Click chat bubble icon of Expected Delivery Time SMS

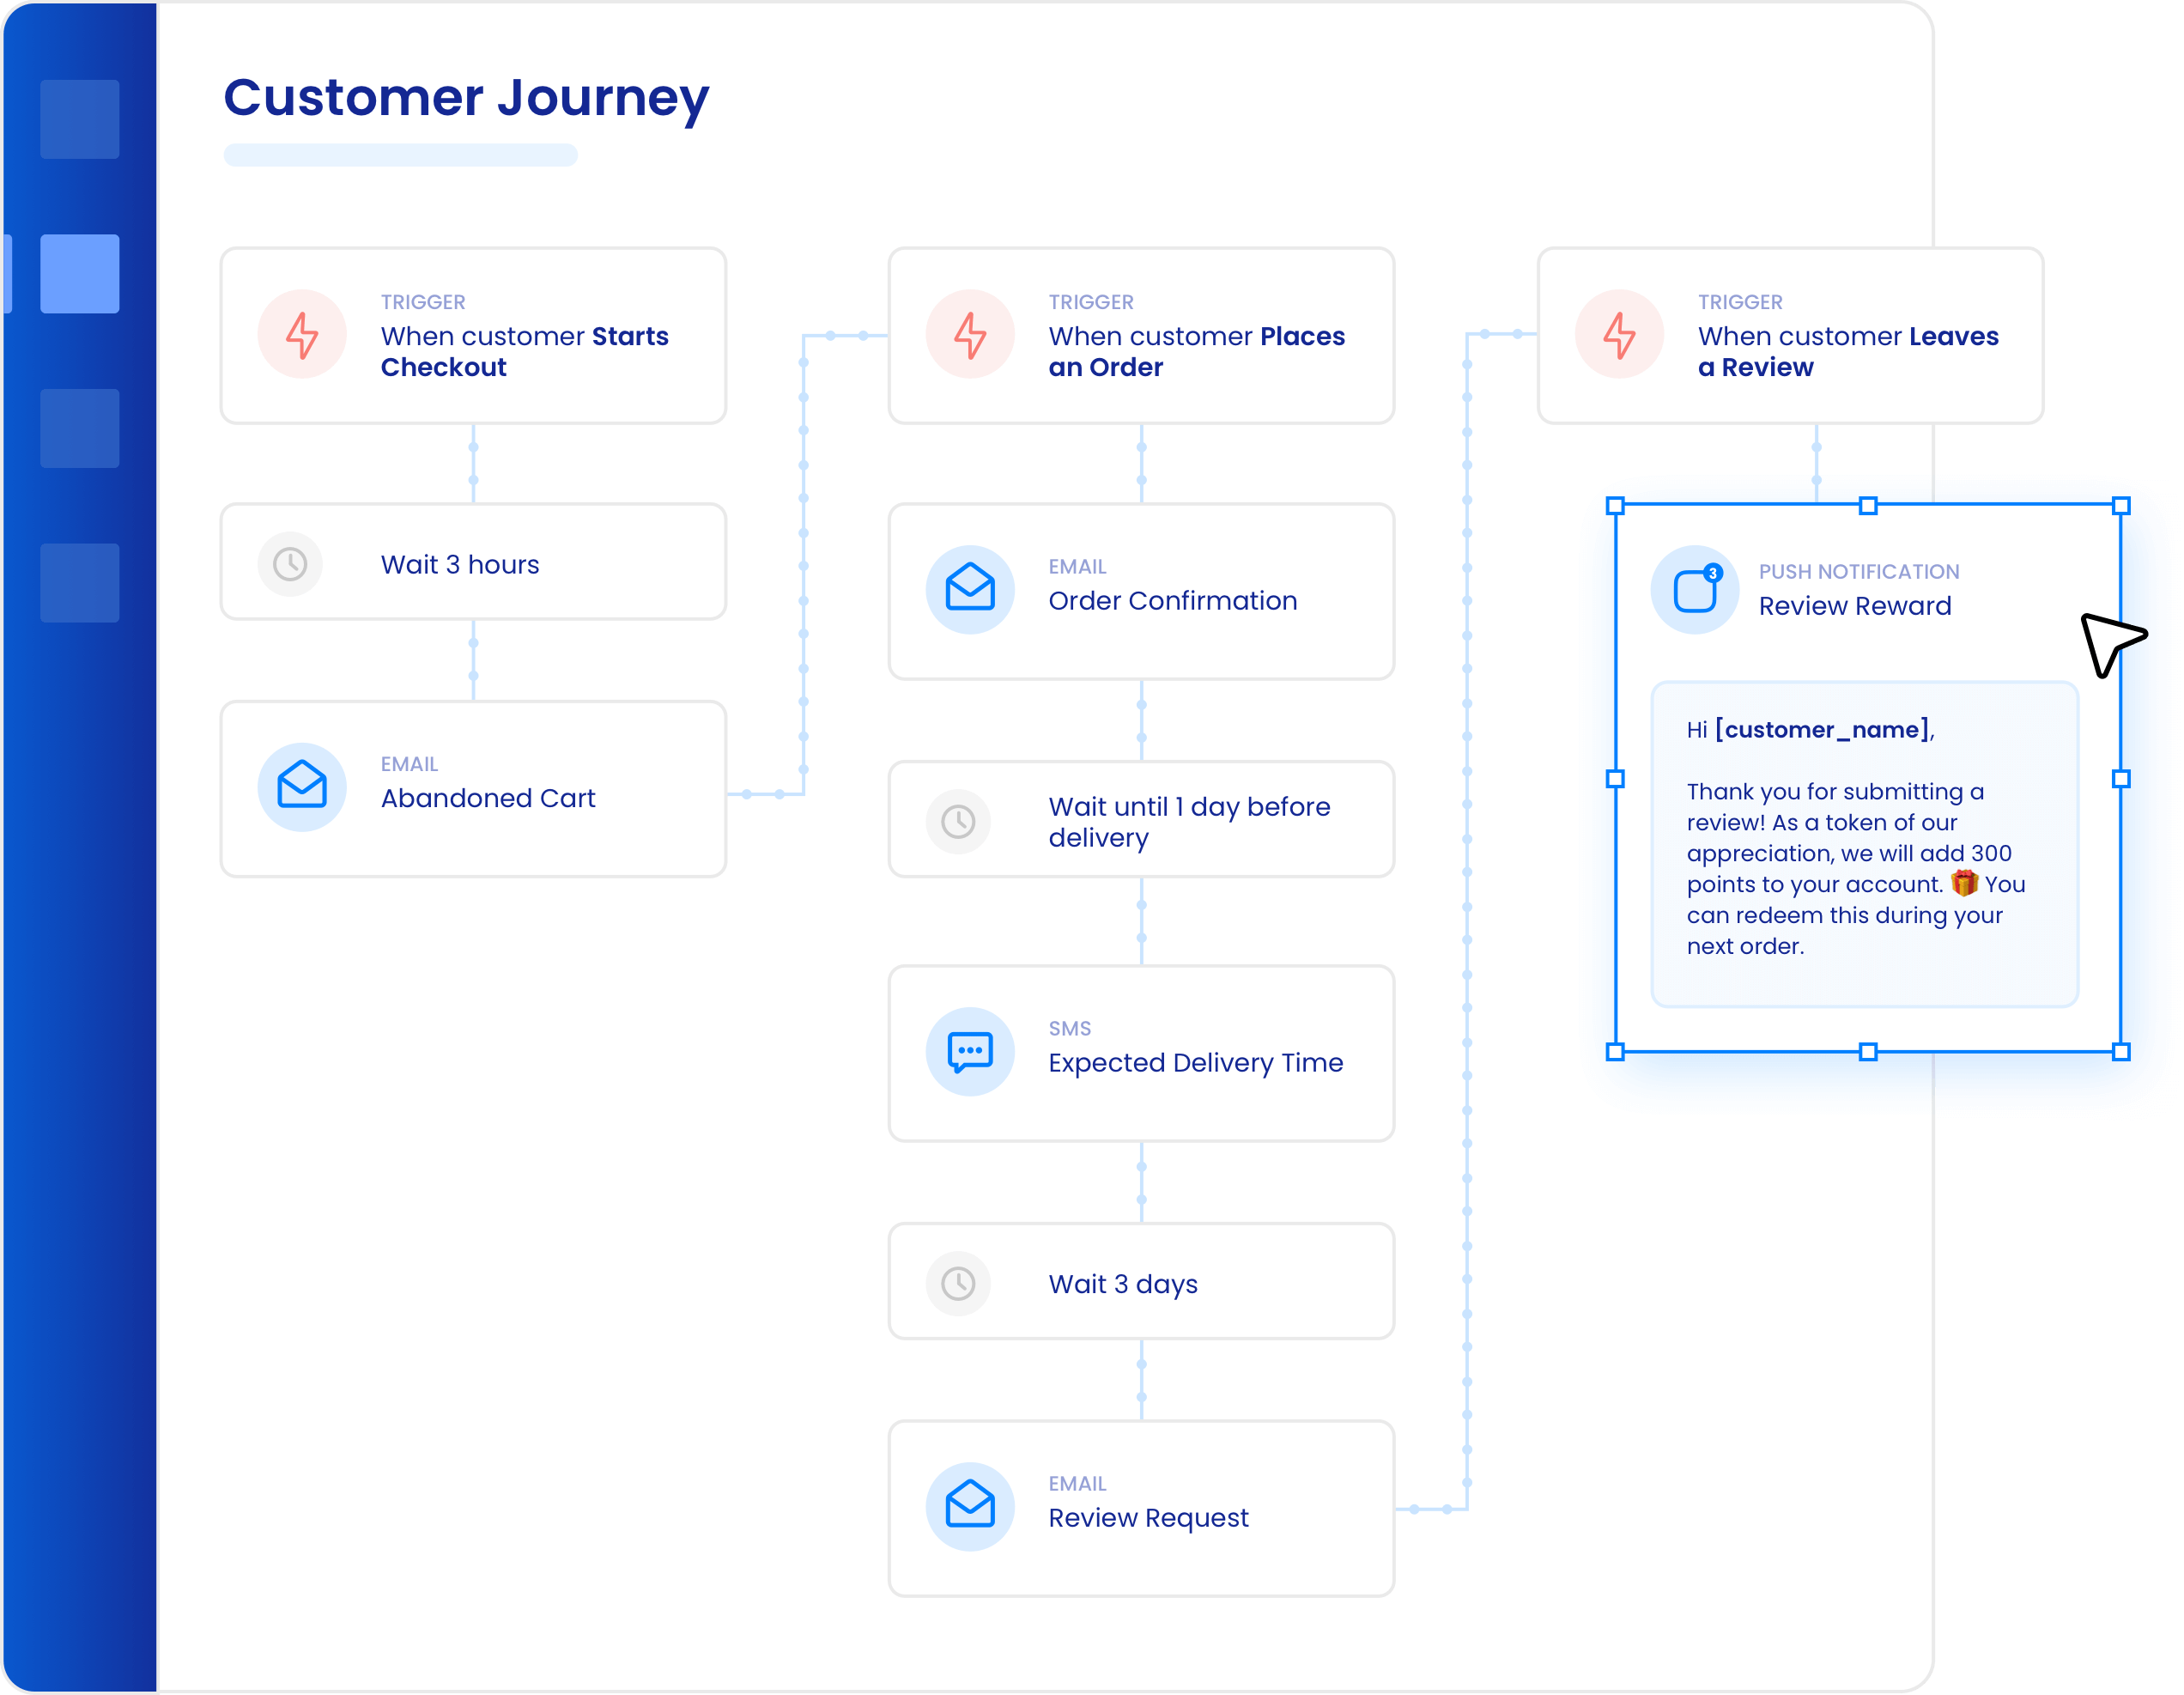pos(970,1051)
